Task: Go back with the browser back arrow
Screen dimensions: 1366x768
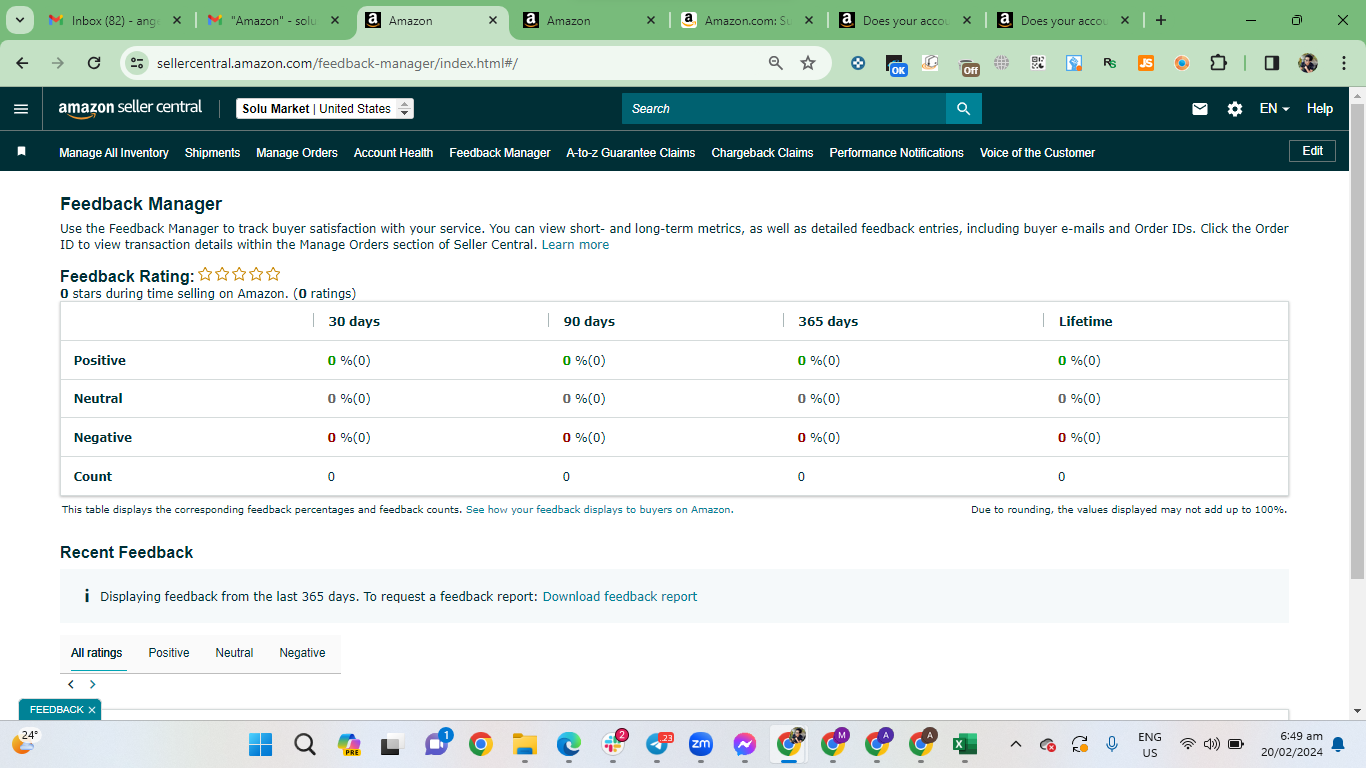Action: pos(22,63)
